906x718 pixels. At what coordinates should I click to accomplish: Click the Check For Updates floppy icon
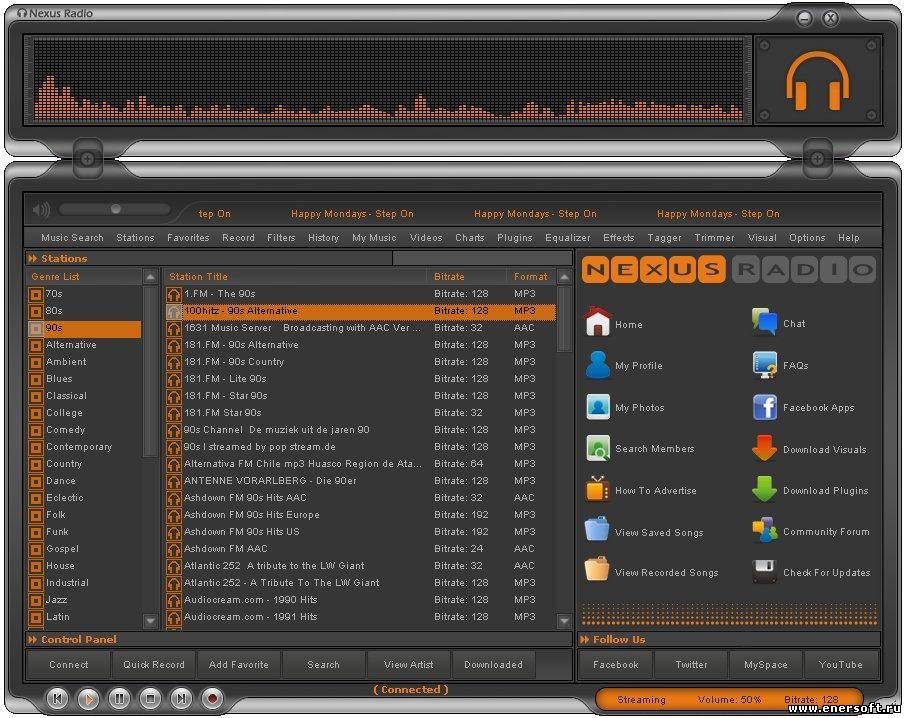pos(764,571)
